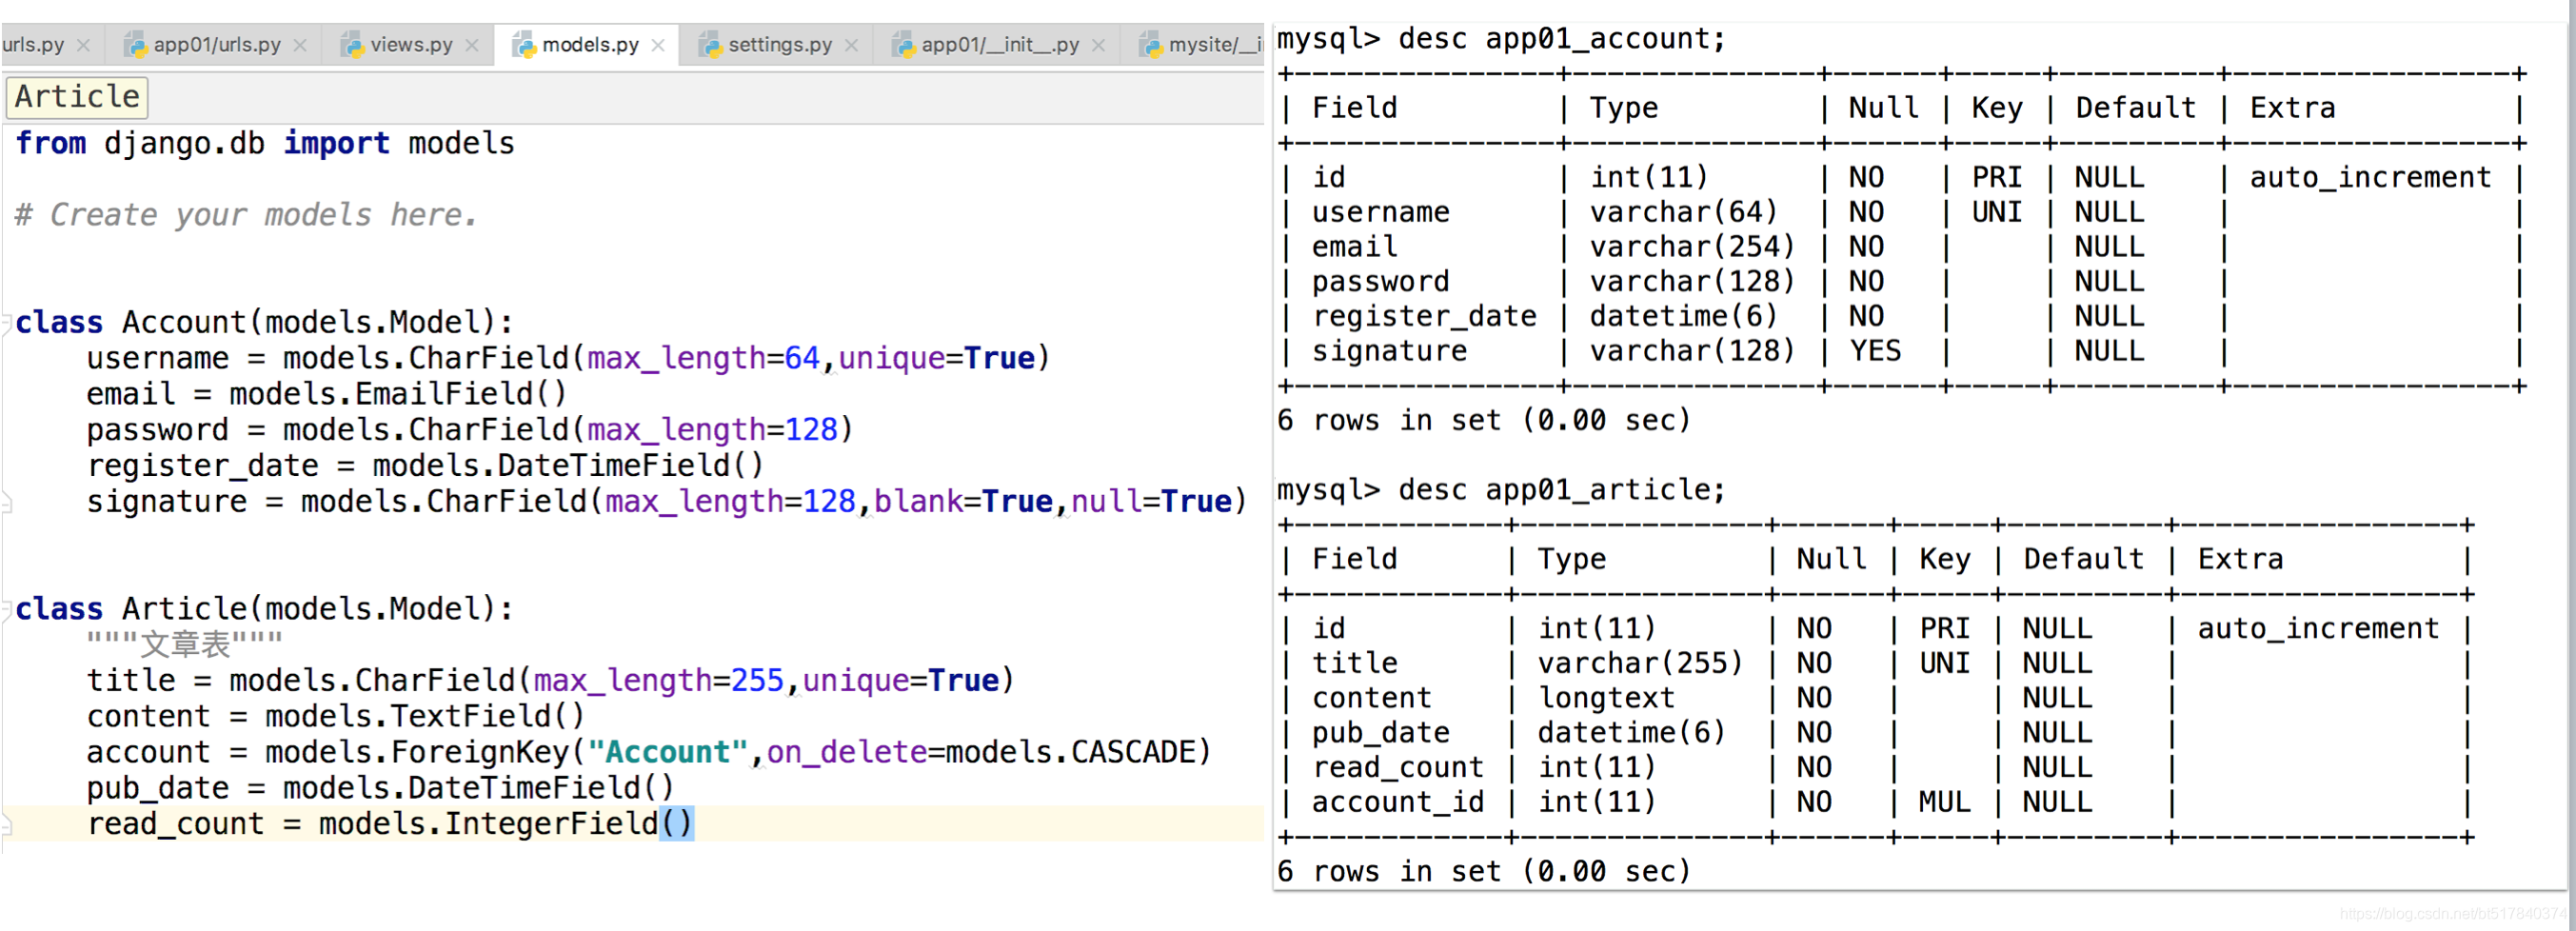The image size is (2576, 931).
Task: Click 'auto_increment' in account table
Action: 2370,178
